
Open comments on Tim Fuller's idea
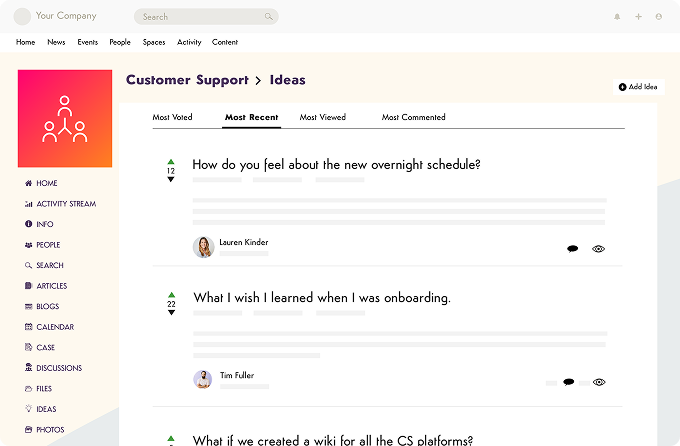tap(568, 382)
